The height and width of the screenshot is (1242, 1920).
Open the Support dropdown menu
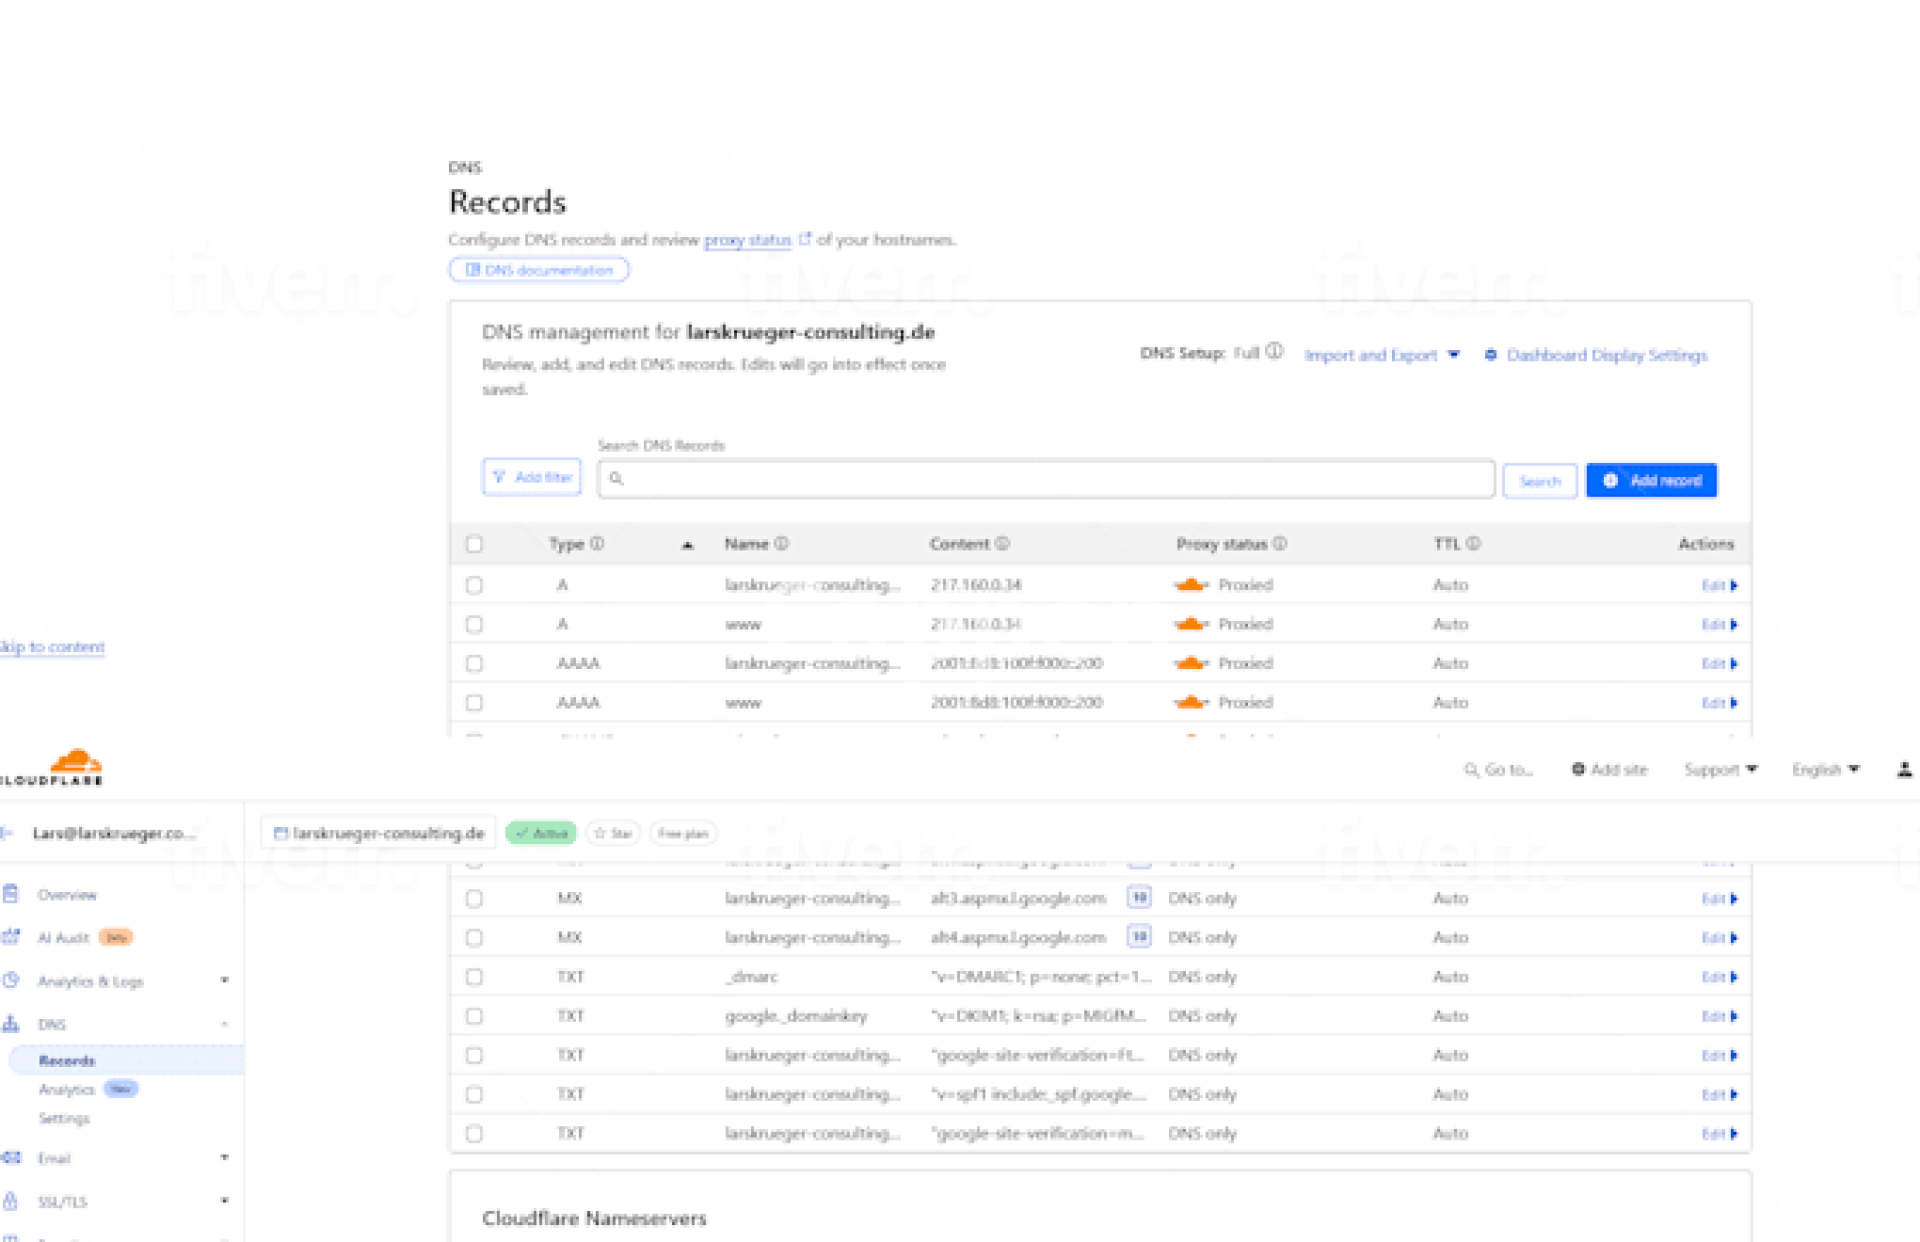click(1720, 769)
